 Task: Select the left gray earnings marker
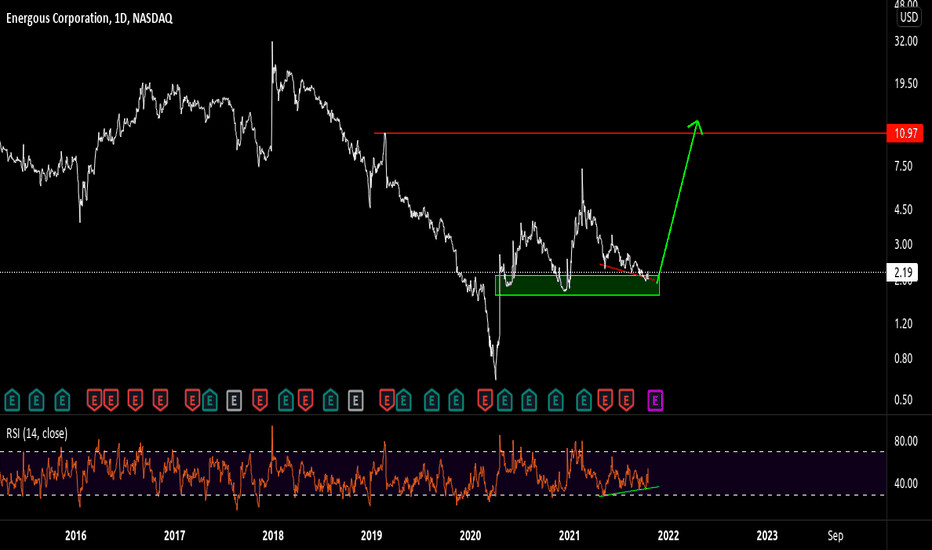point(234,401)
